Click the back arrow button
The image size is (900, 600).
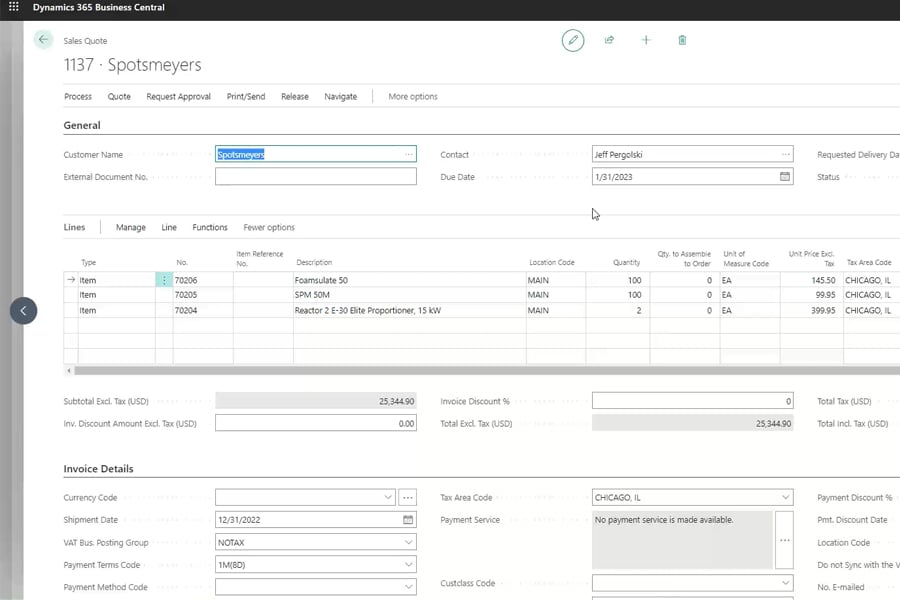pyautogui.click(x=43, y=40)
